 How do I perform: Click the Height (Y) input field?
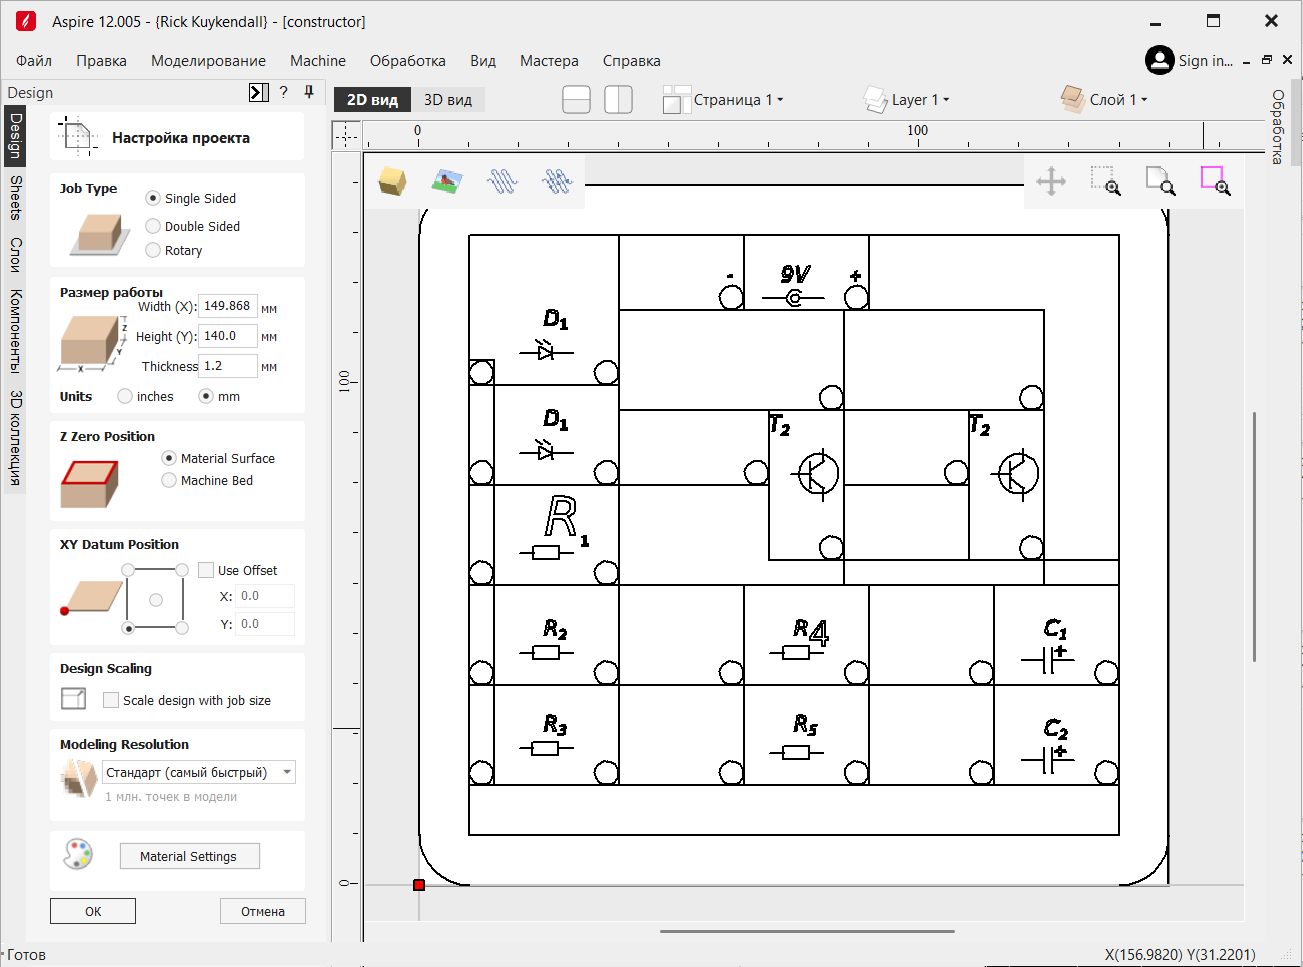(x=228, y=336)
